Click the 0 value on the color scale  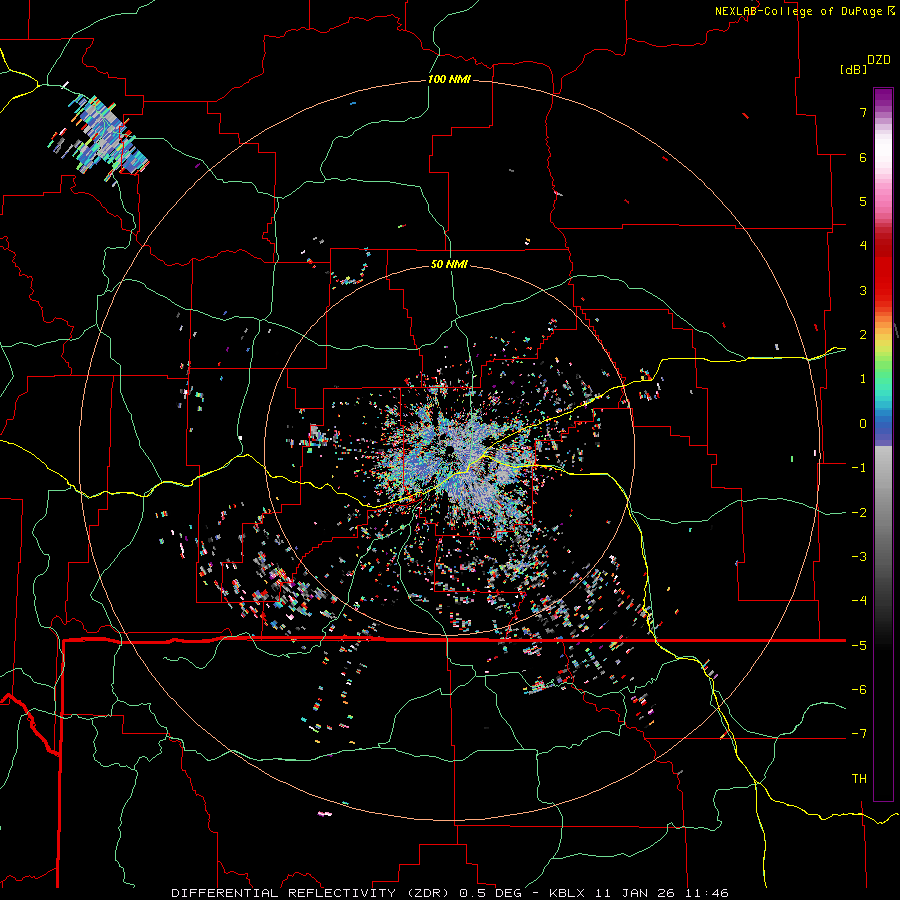coord(863,424)
